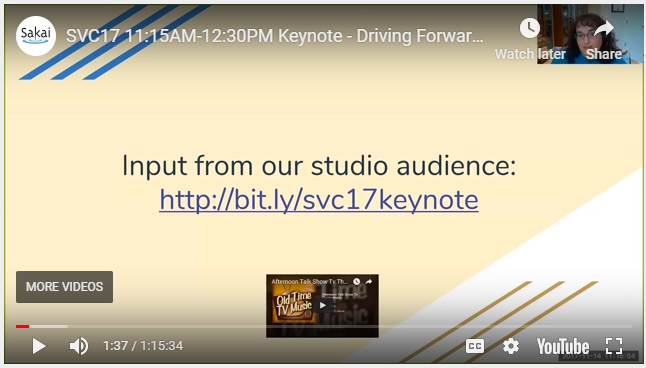Click the Sakai channel logo

[x=36, y=36]
